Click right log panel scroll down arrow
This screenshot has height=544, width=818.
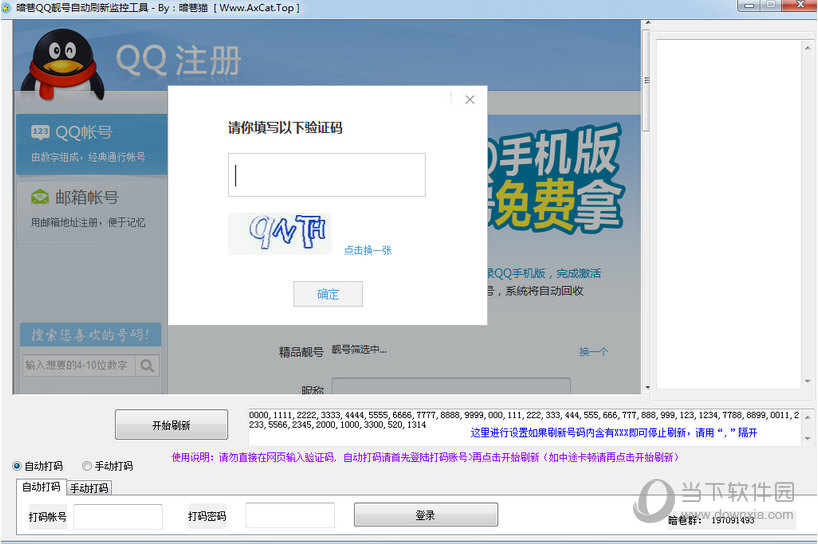pos(808,381)
